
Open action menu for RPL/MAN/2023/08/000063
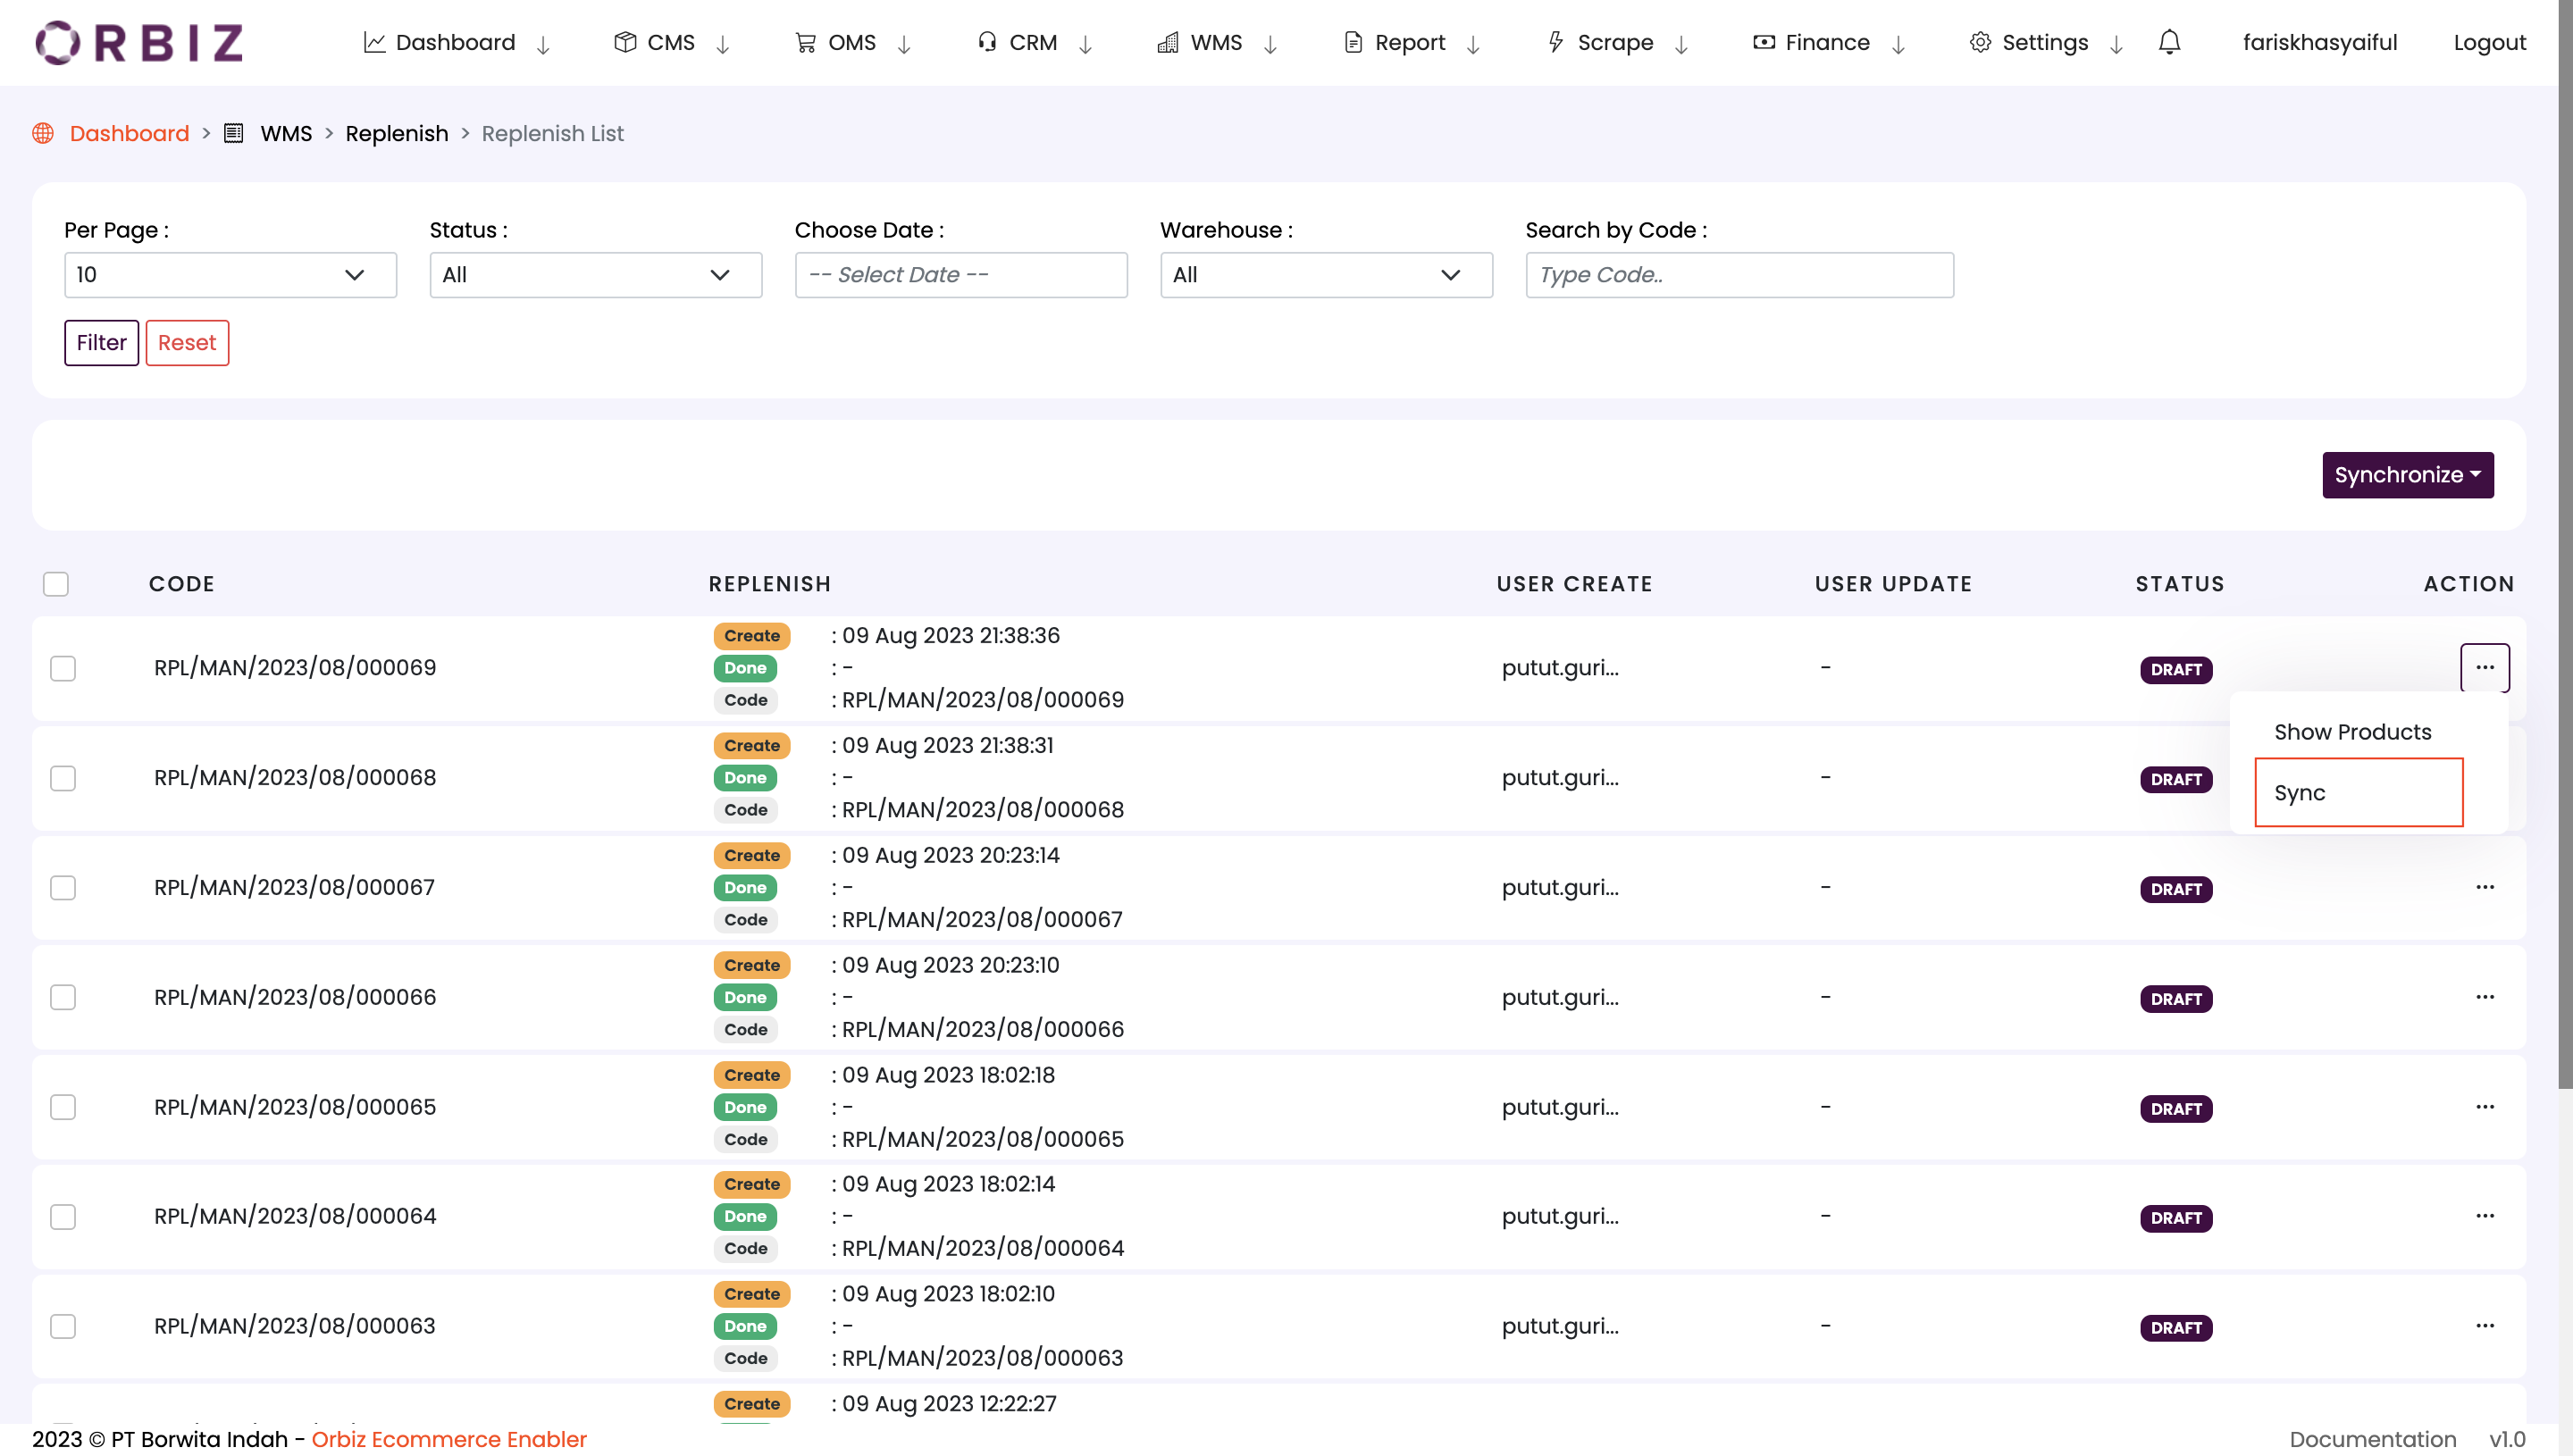coord(2485,1326)
